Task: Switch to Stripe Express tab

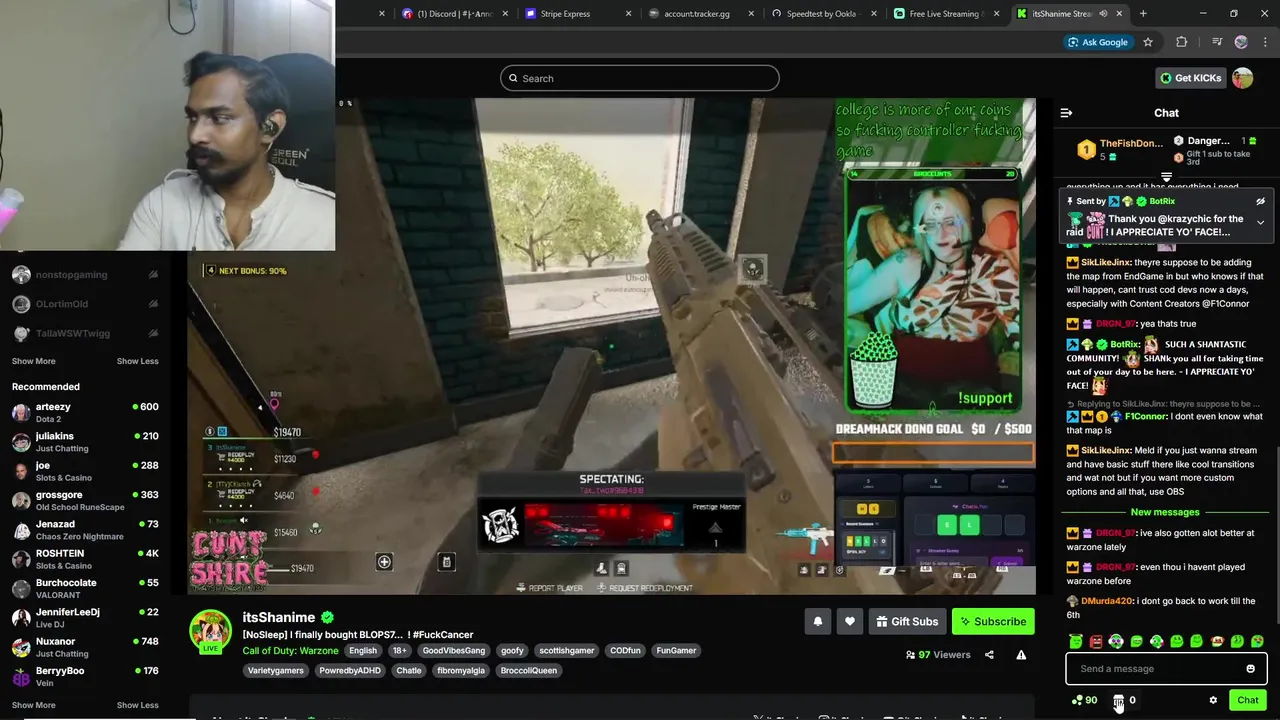Action: 580,14
